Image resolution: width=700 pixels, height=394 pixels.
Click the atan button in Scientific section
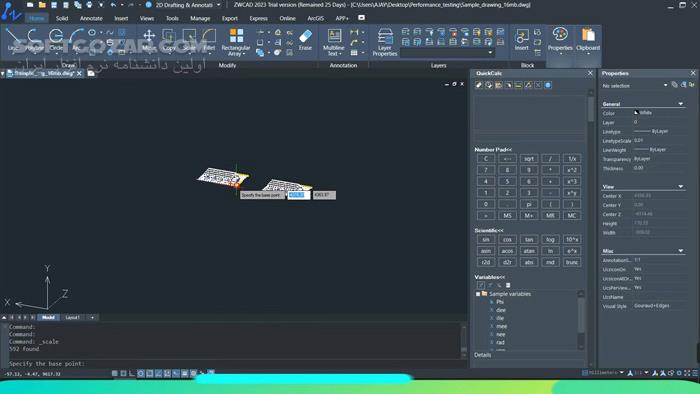[529, 251]
